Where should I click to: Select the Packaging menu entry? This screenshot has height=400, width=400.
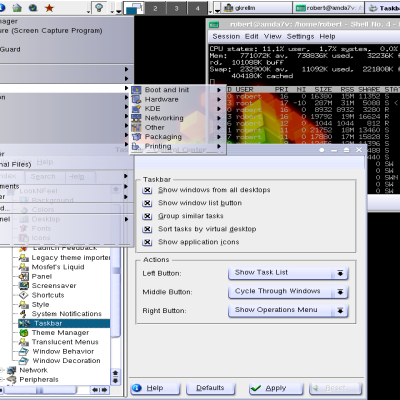[x=177, y=137]
